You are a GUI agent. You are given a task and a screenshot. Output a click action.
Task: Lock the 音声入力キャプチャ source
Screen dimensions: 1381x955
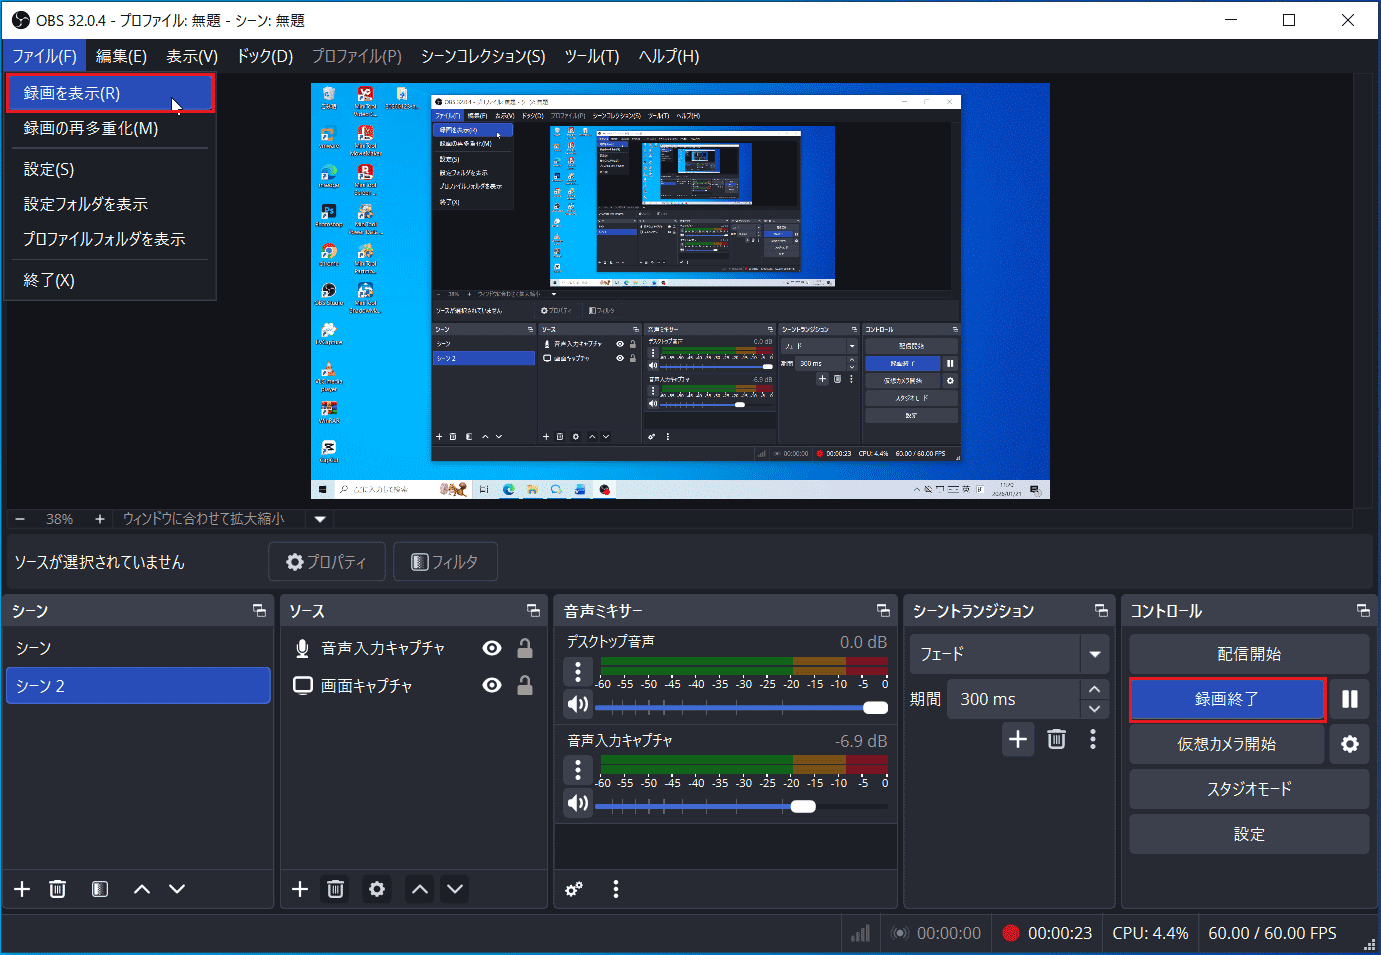(x=524, y=647)
